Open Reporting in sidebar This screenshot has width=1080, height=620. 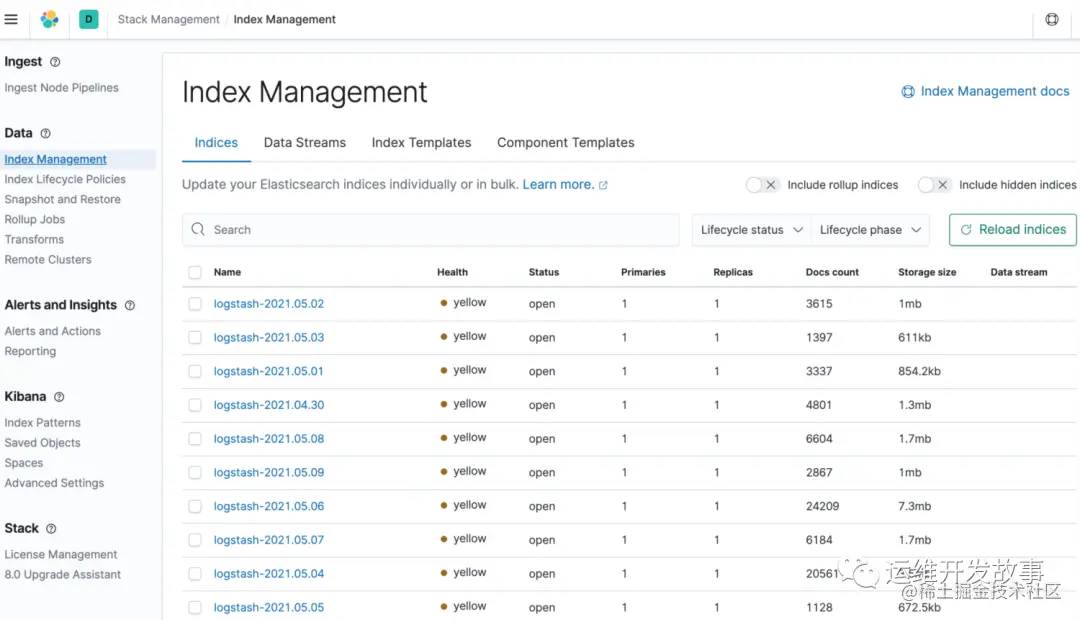click(30, 351)
